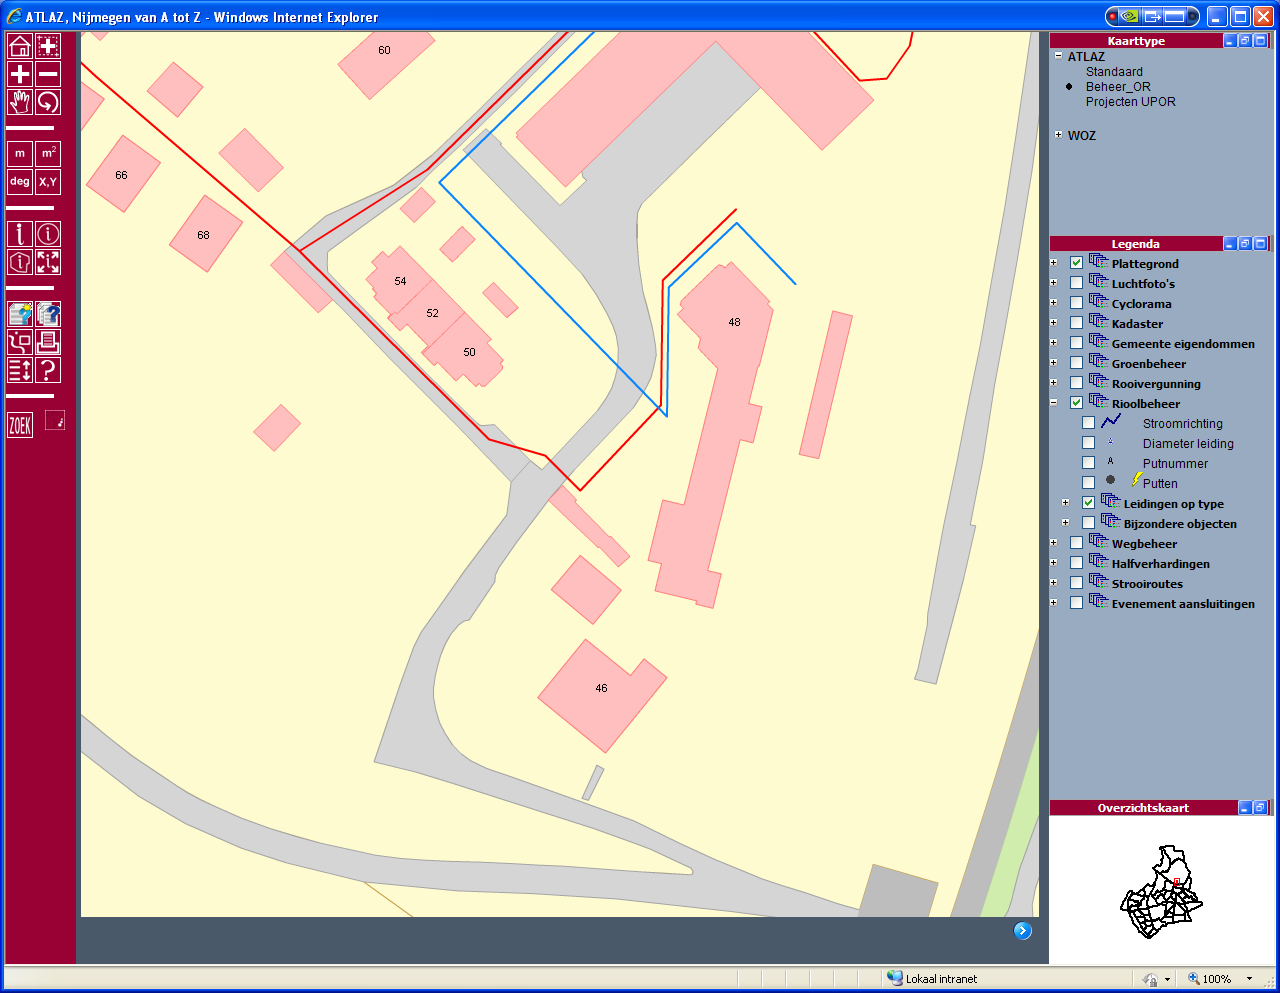Minimize the Legenda panel
Viewport: 1280px width, 993px height.
point(1230,244)
